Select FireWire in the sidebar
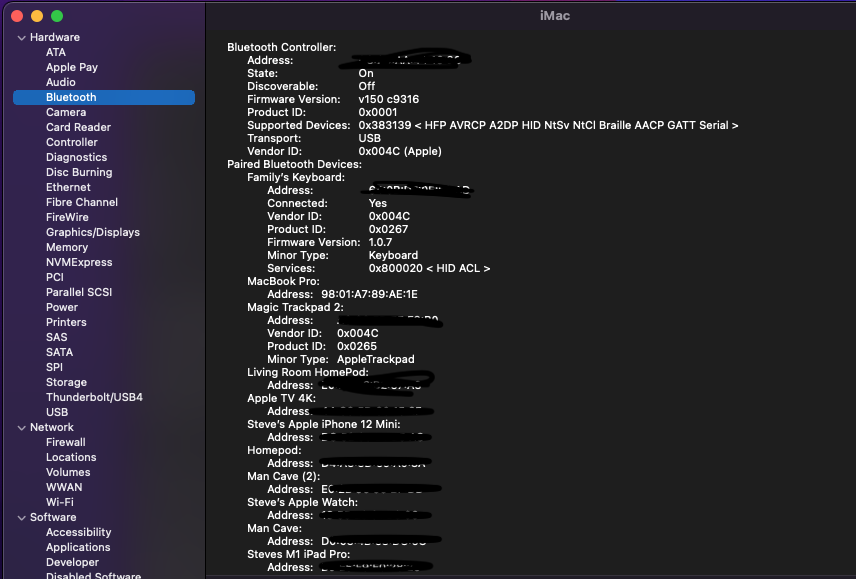The height and width of the screenshot is (579, 856). (67, 217)
